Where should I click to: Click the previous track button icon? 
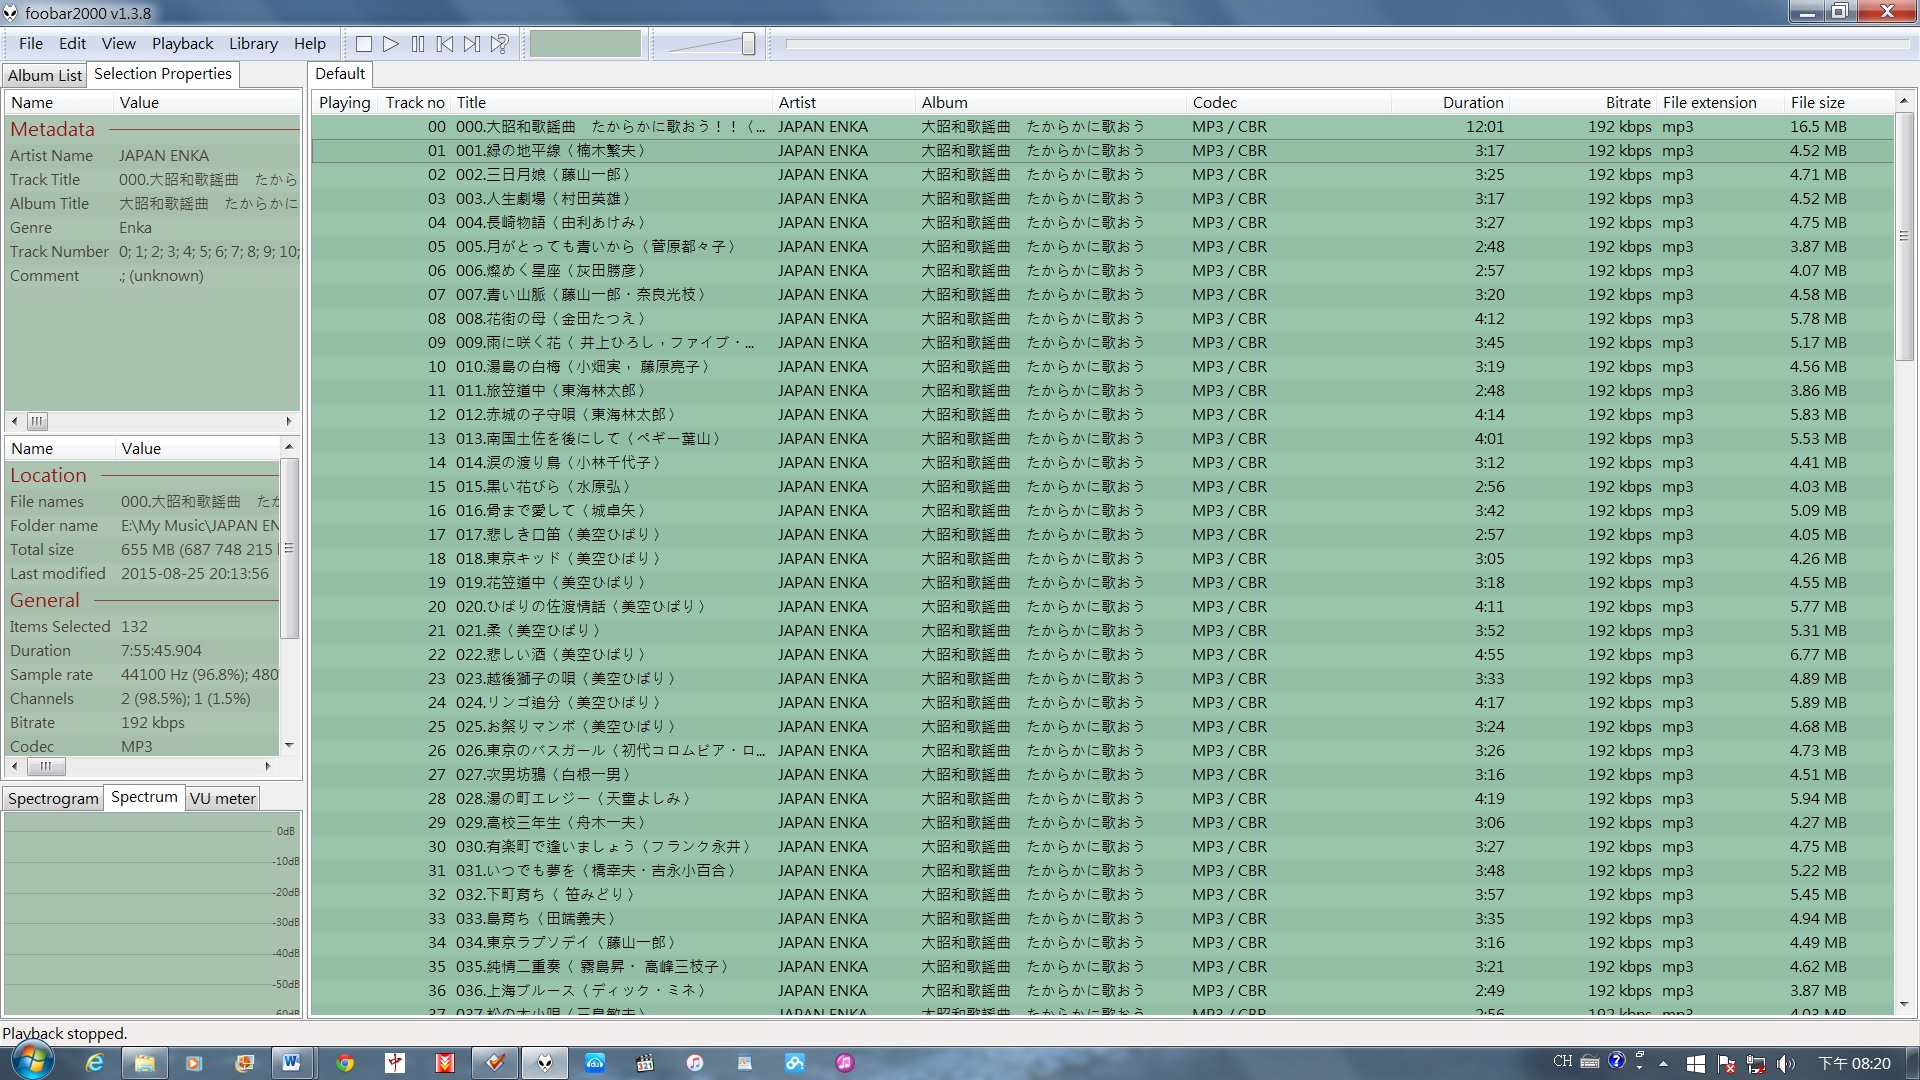pos(446,45)
